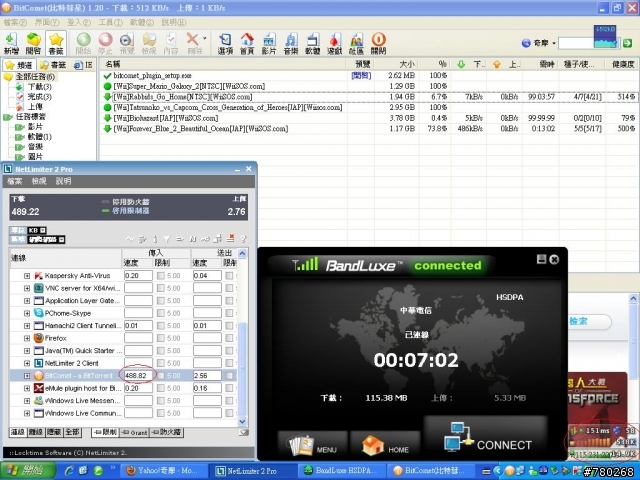Click the 音樂 music toolbar icon
This screenshot has height=480, width=640.
[x=291, y=43]
